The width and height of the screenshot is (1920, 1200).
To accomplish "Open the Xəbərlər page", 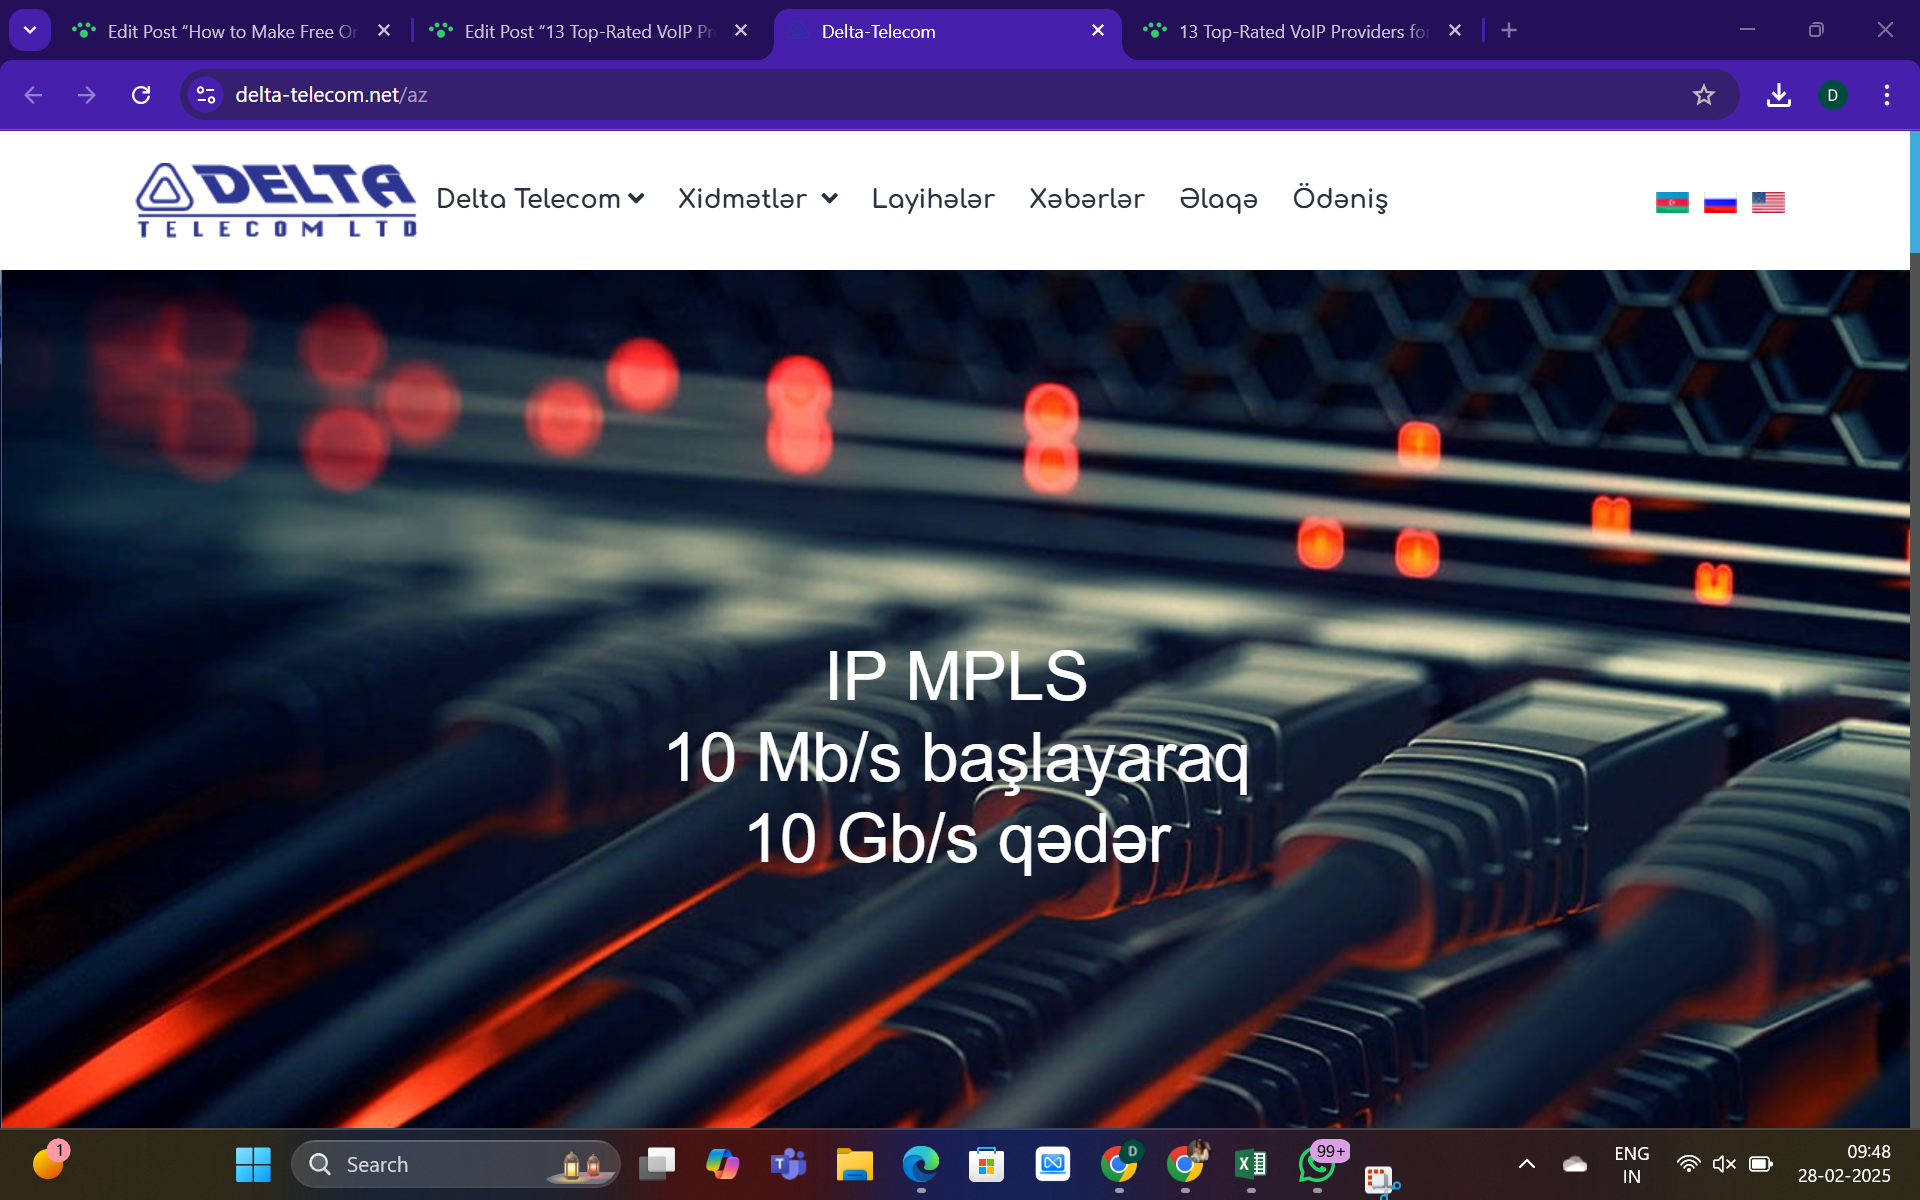I will (1087, 199).
